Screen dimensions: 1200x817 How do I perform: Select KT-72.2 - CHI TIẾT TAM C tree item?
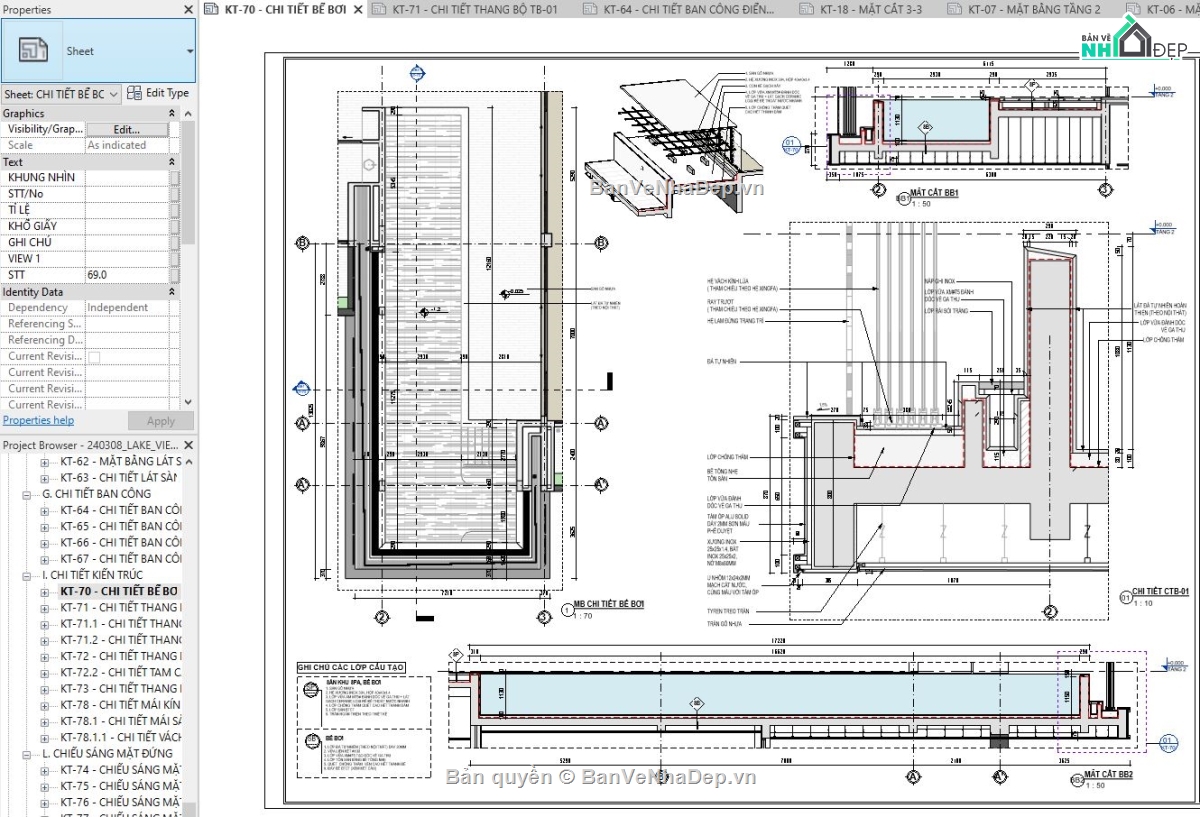(x=121, y=672)
